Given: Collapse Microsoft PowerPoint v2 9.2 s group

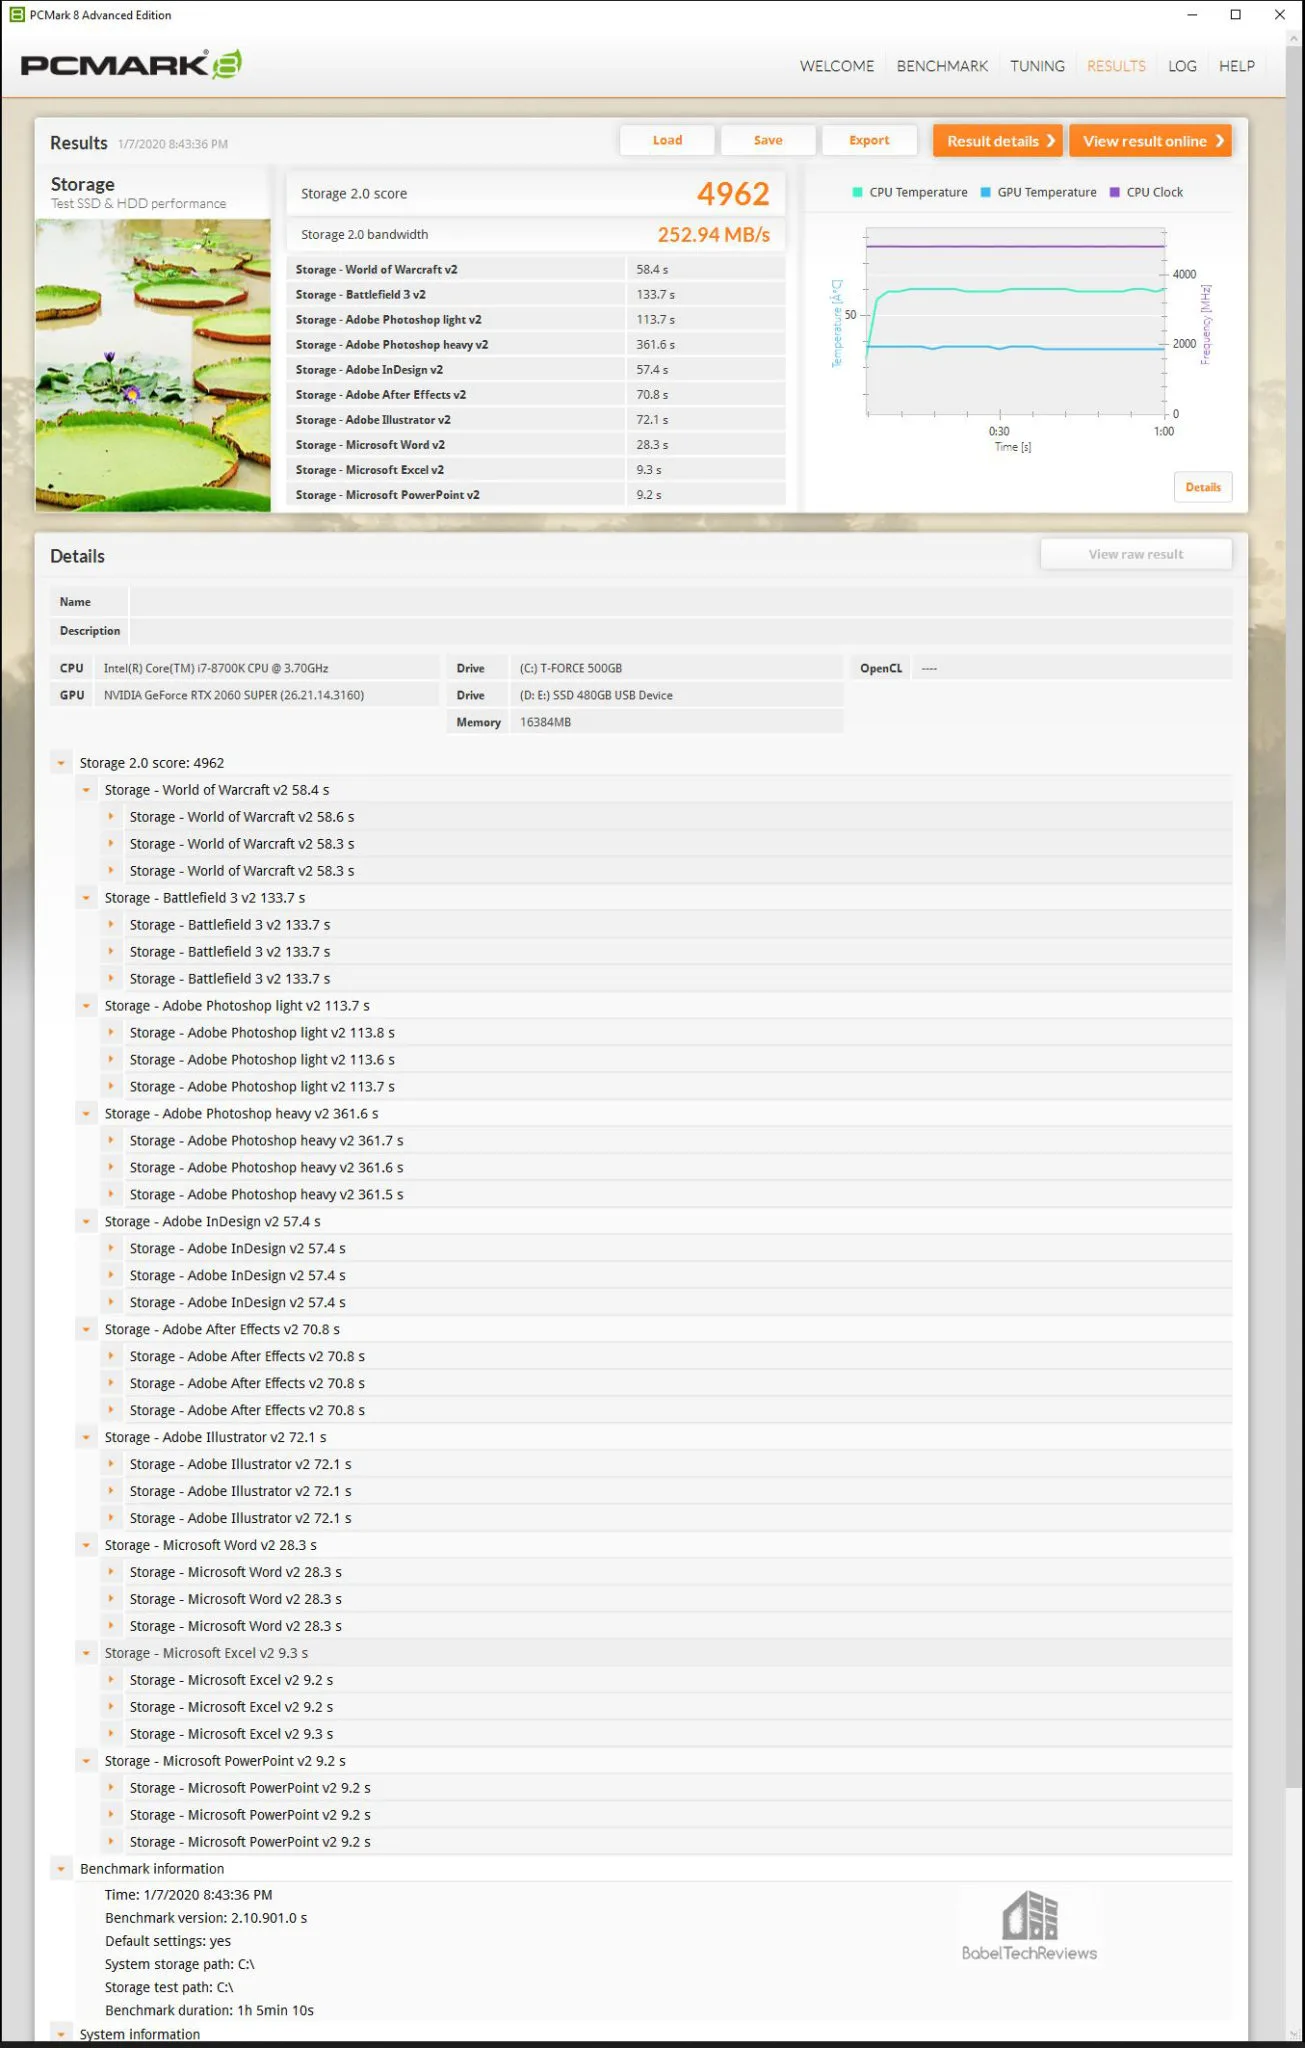Looking at the screenshot, I should coord(86,1762).
